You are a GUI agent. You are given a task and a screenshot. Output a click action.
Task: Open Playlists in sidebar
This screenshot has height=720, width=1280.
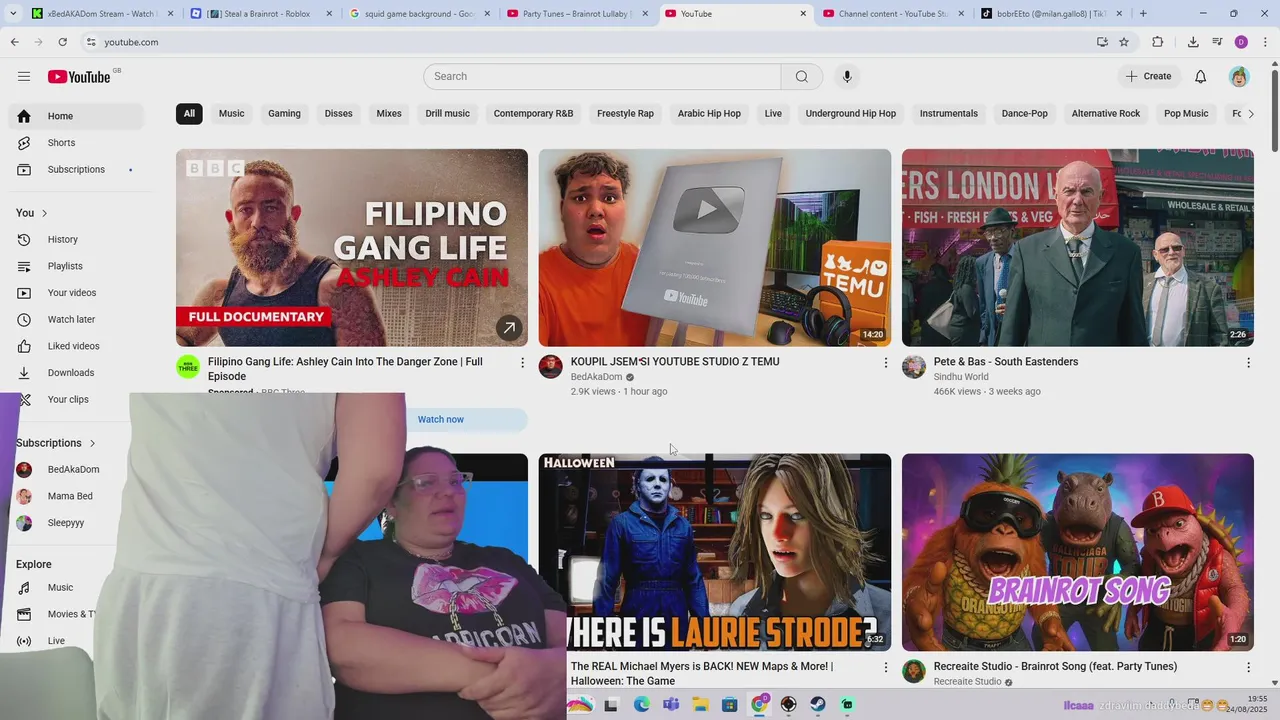click(x=76, y=266)
